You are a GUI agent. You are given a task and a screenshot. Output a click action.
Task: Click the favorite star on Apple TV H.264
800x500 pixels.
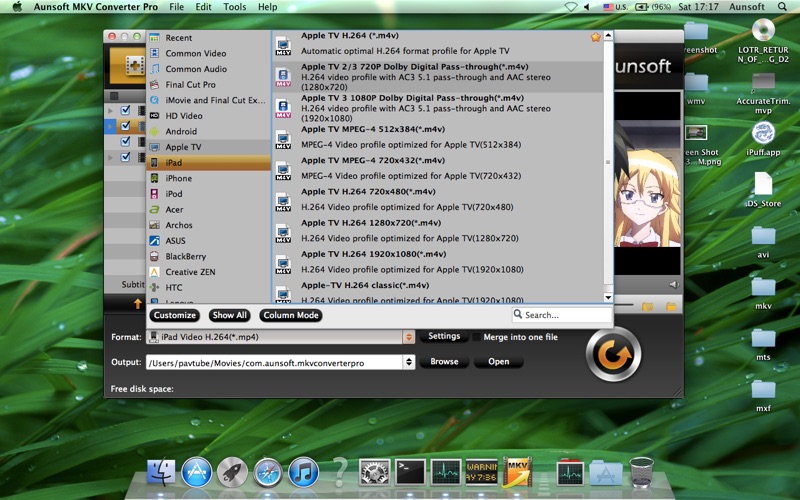pos(596,38)
